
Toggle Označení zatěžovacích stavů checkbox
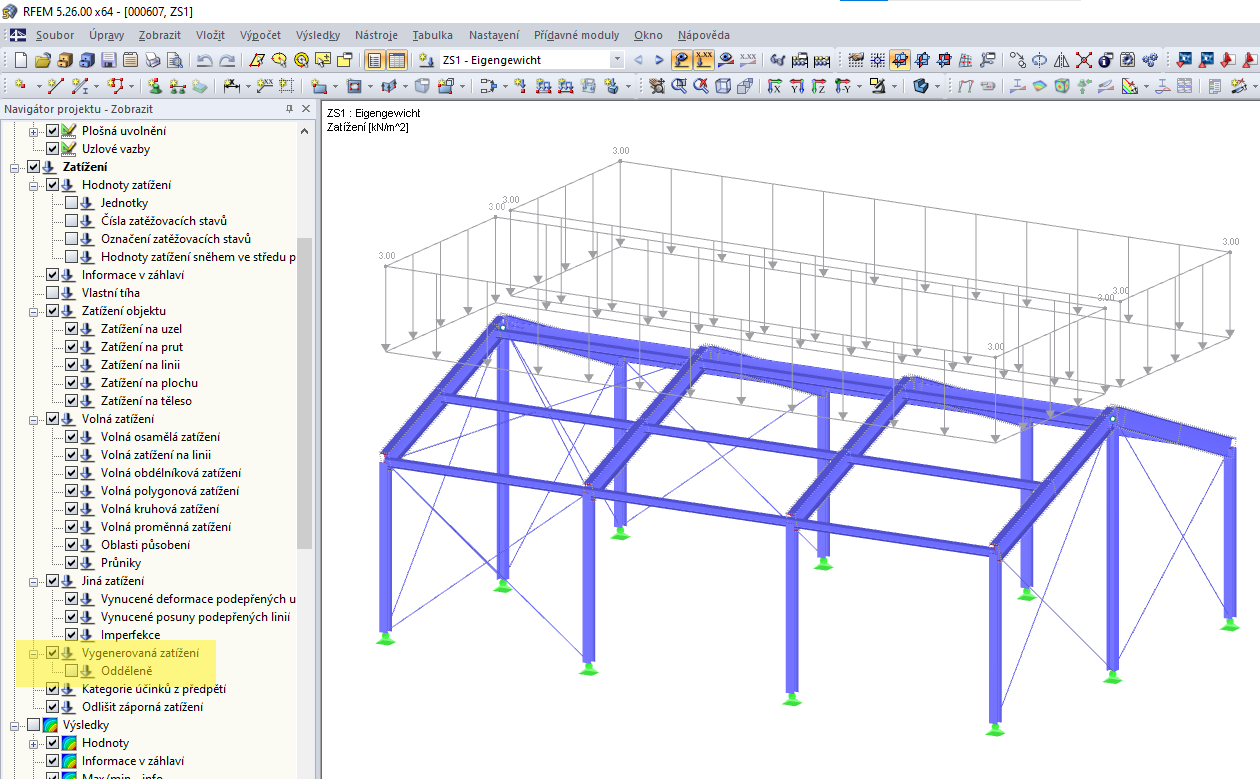click(x=71, y=239)
